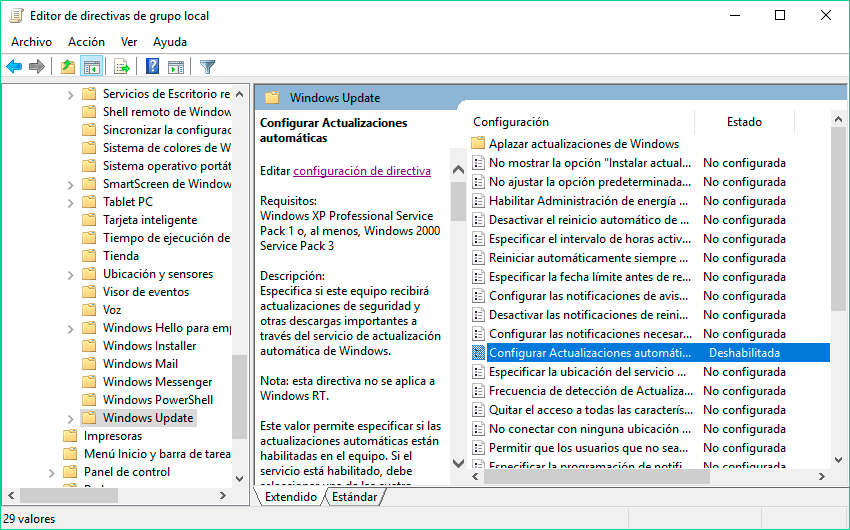The image size is (850, 530).
Task: Click the Impresoras folder icon in tree
Action: 70,436
